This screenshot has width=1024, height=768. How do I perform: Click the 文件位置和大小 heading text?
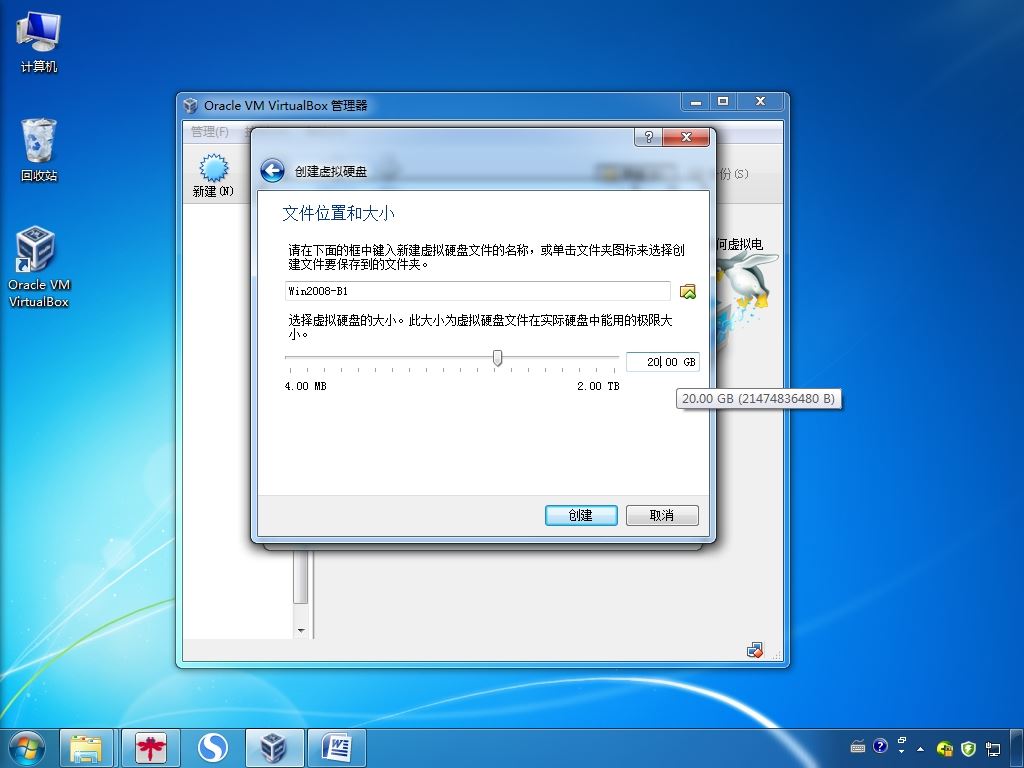[x=338, y=214]
